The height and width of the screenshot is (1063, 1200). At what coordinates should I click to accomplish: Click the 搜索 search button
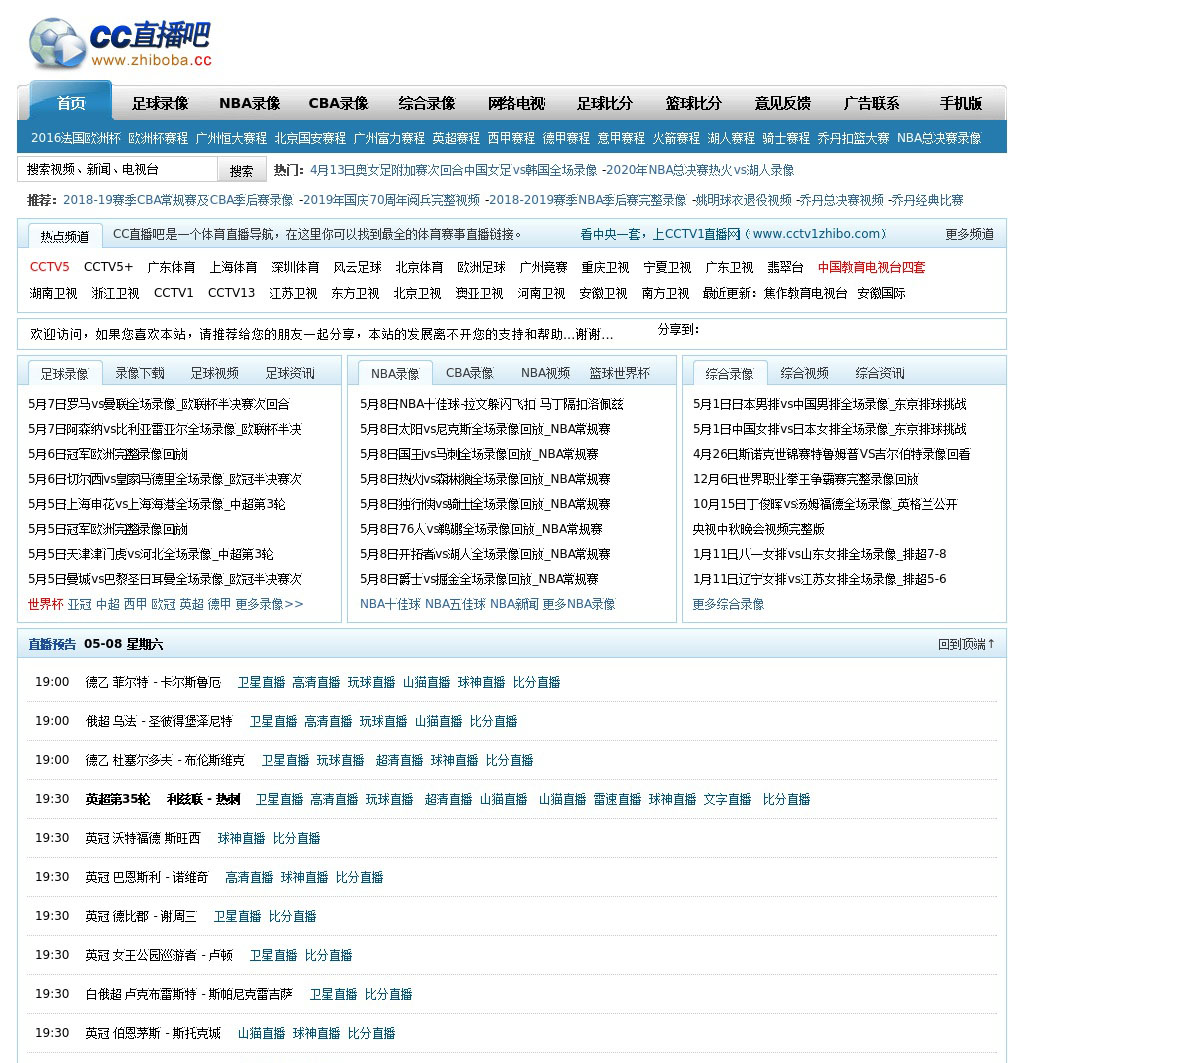[242, 170]
